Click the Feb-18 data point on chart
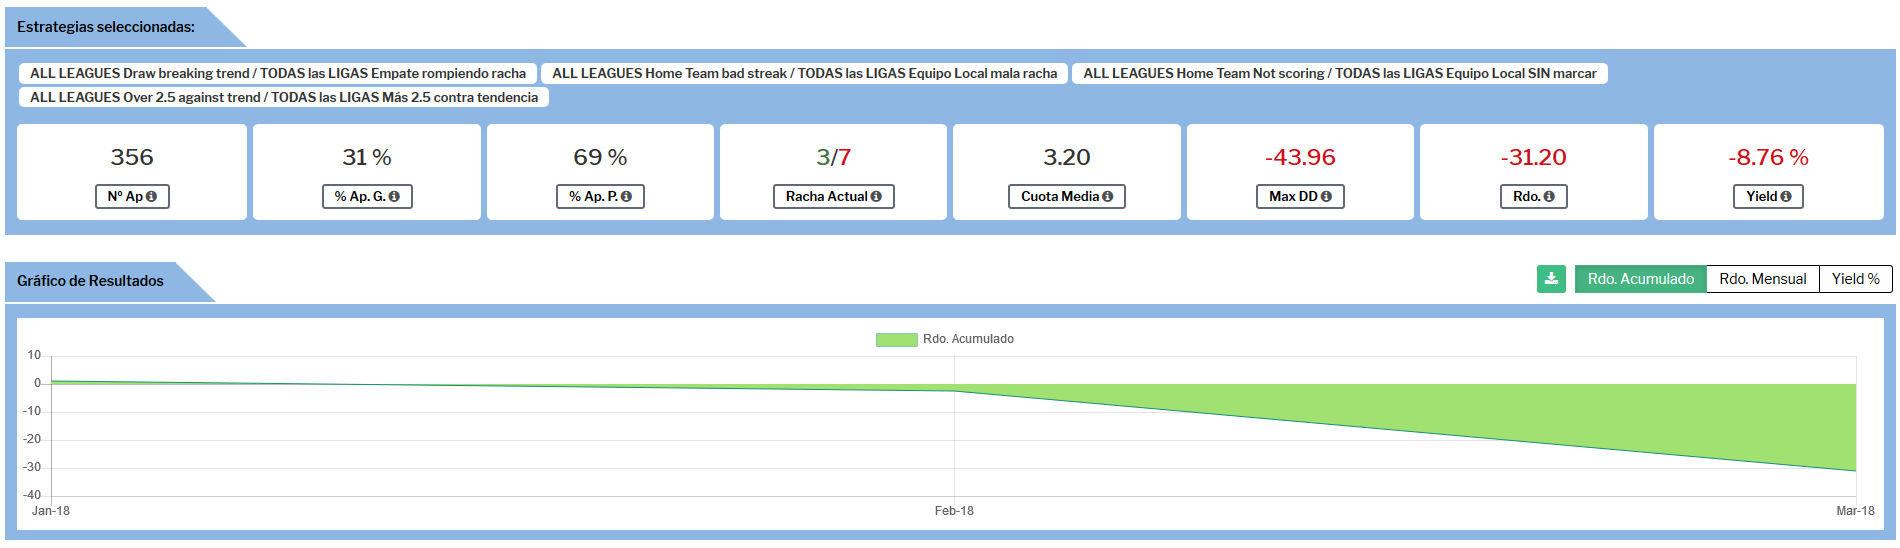This screenshot has width=1900, height=548. [954, 391]
